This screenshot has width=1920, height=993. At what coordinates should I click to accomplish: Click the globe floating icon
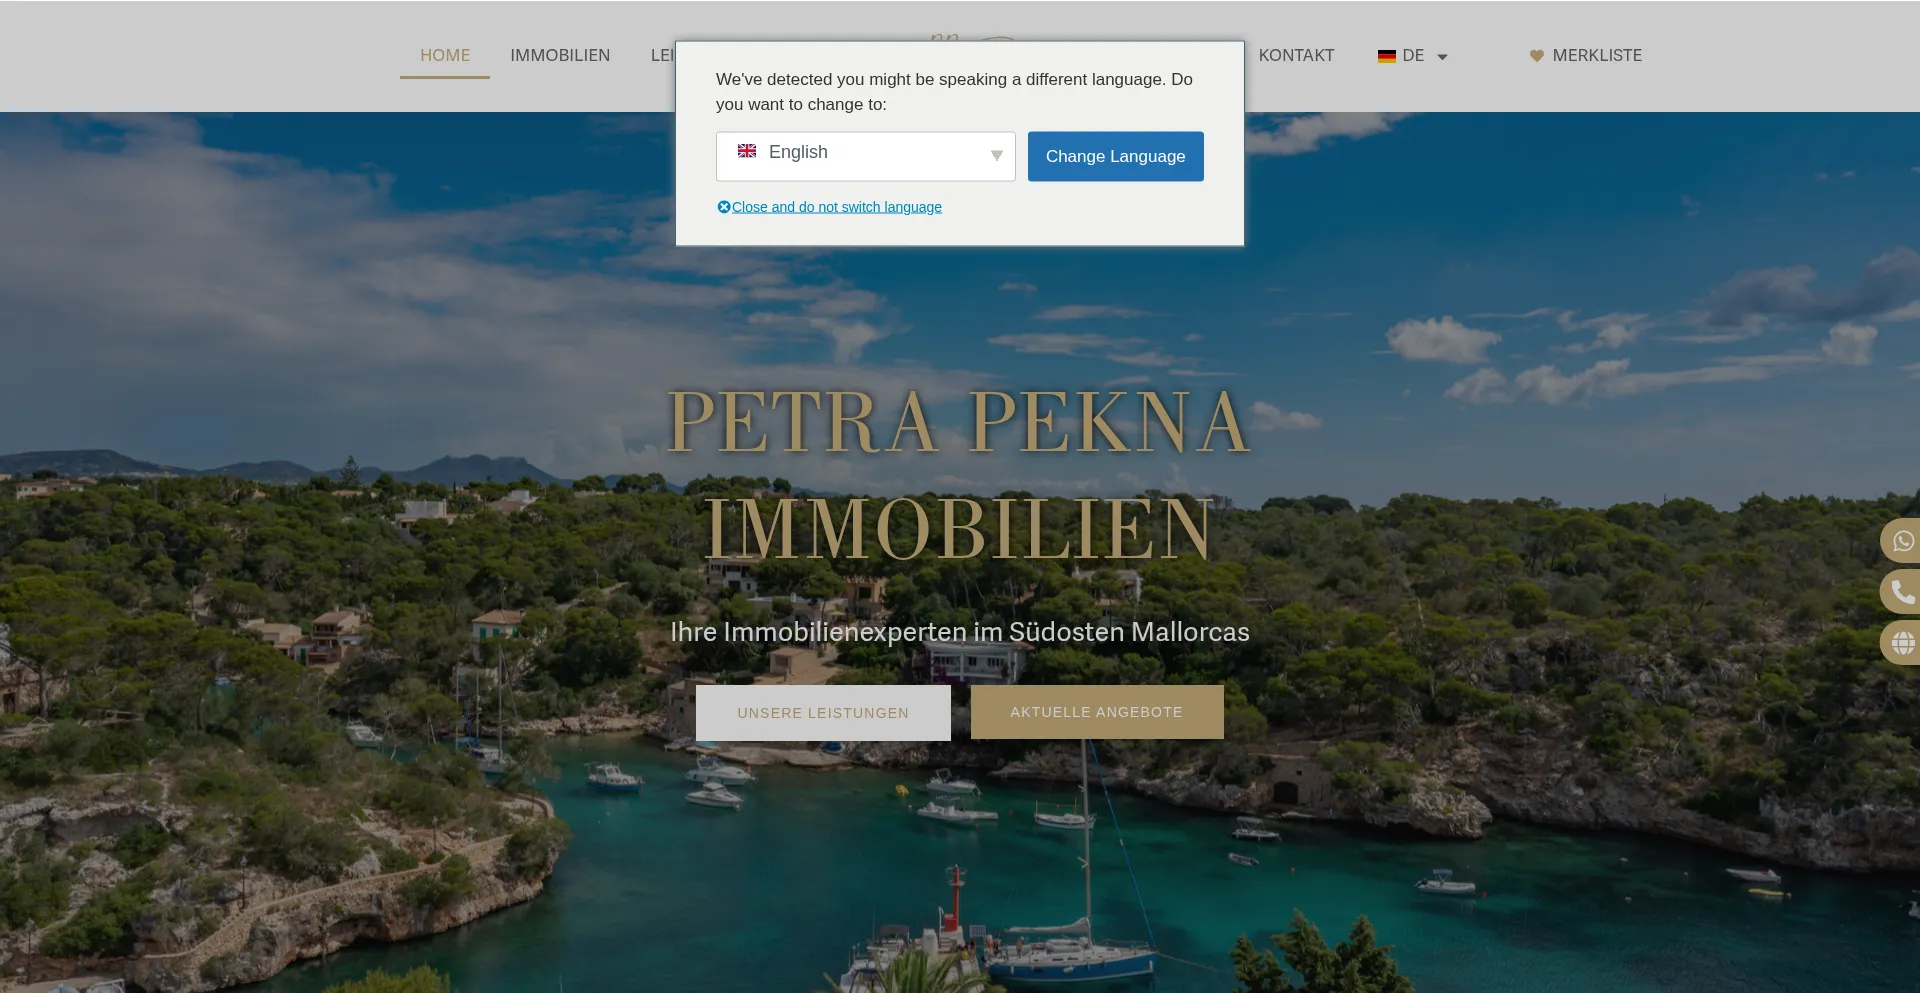[x=1902, y=643]
